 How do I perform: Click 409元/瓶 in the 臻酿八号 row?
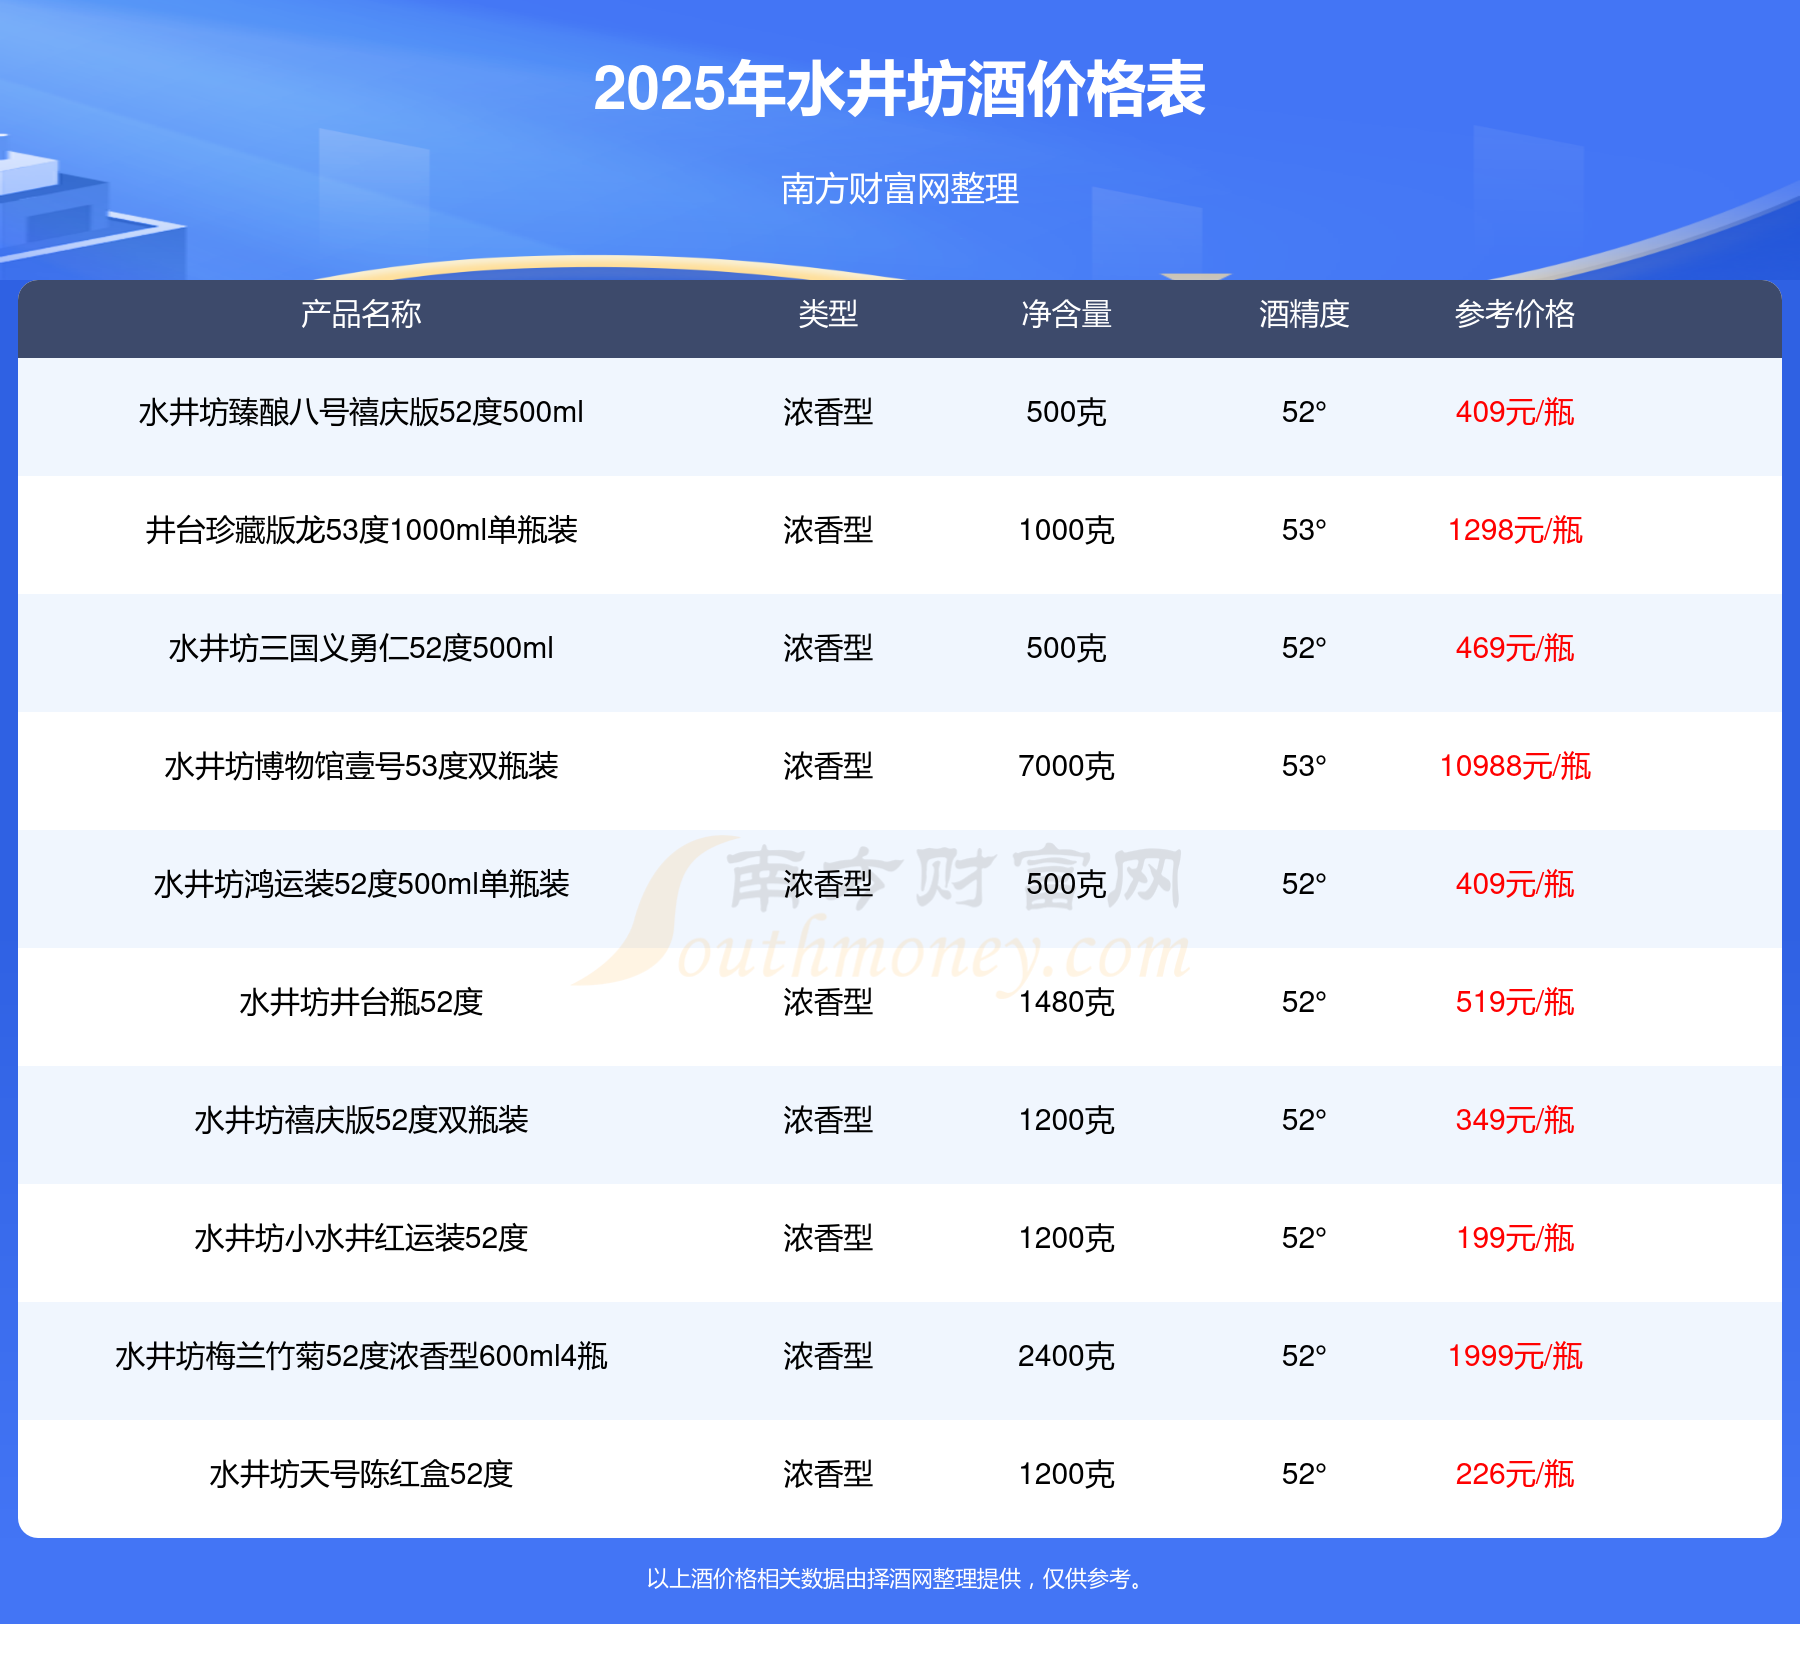tap(1515, 412)
